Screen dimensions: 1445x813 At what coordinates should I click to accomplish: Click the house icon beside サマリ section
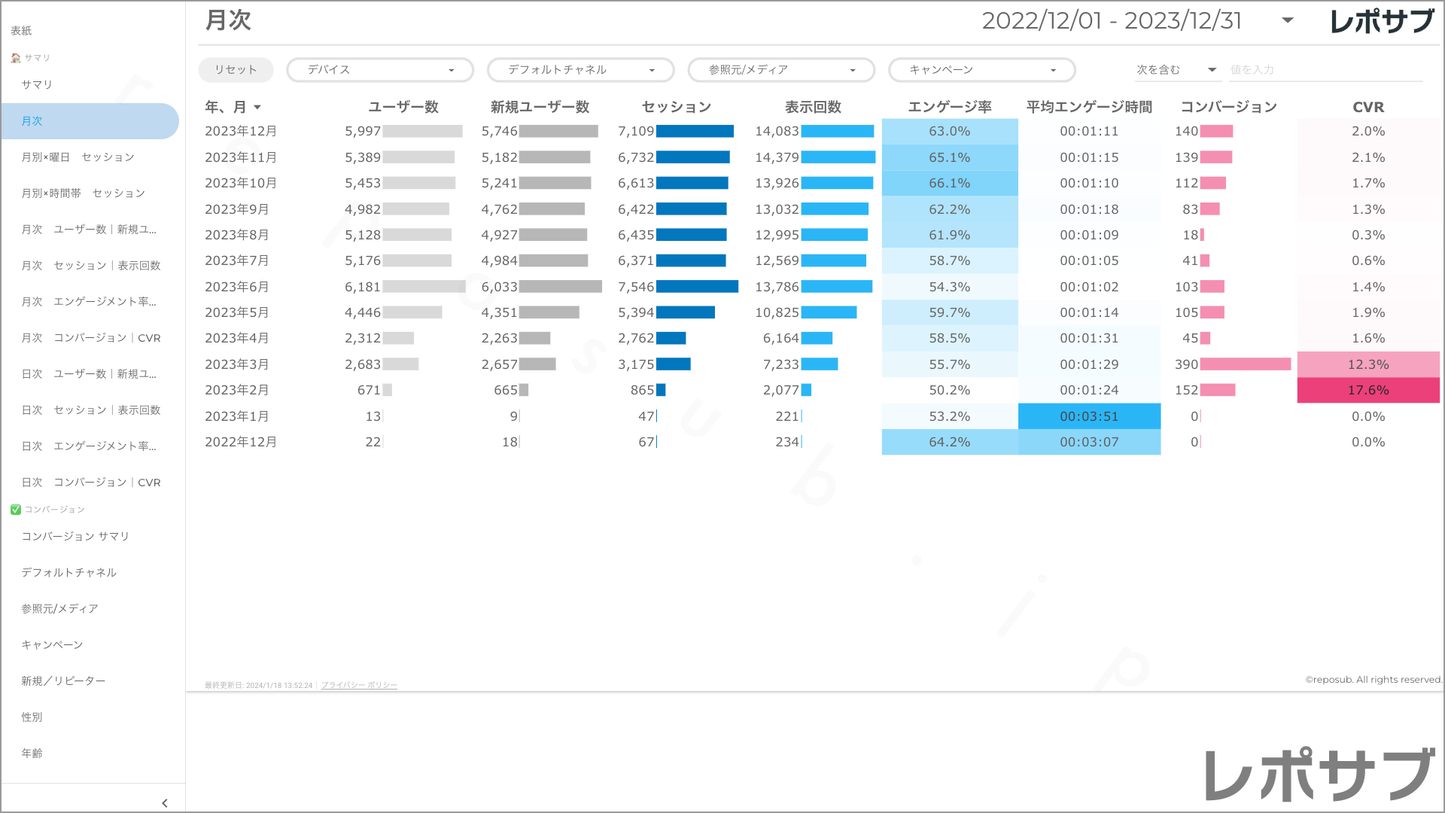[x=15, y=58]
